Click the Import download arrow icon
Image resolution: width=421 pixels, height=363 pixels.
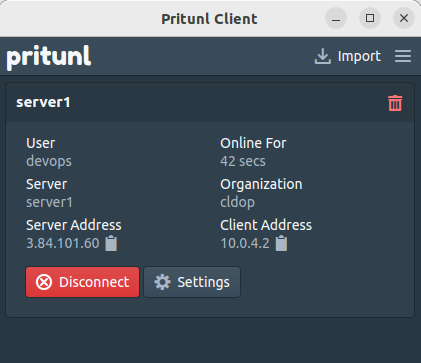322,56
